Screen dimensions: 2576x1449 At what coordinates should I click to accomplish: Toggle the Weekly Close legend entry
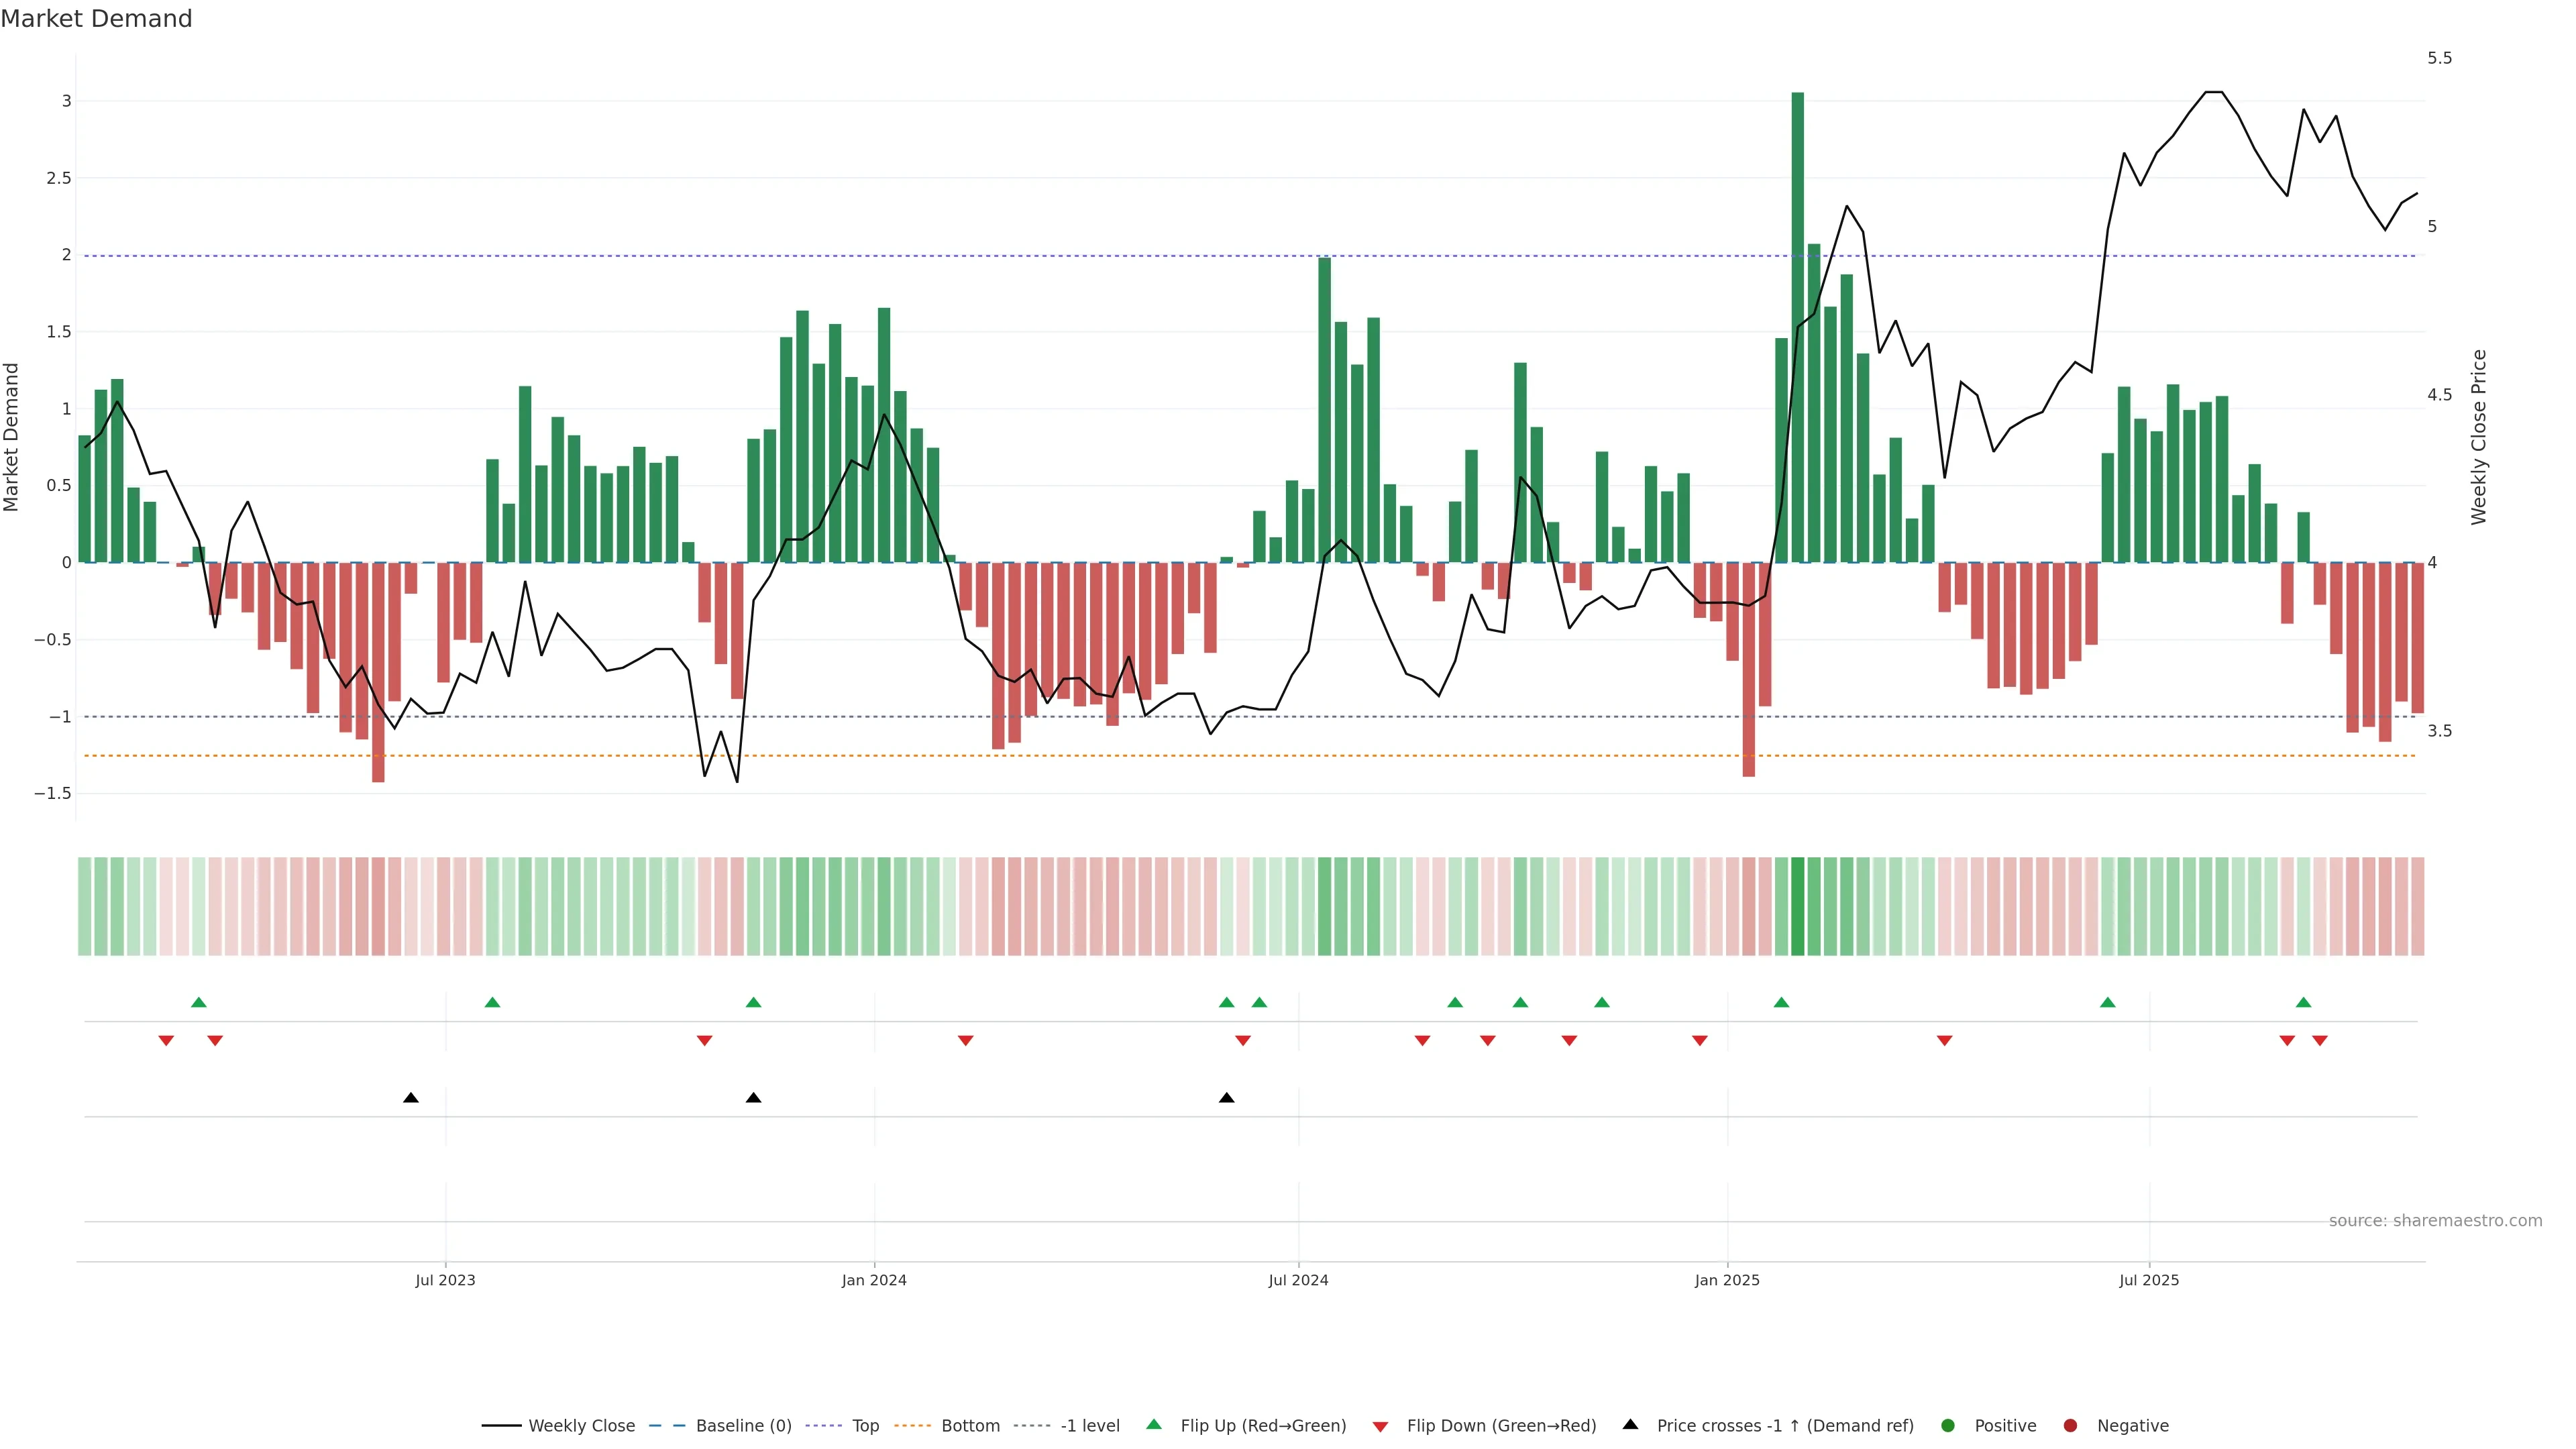pyautogui.click(x=581, y=1425)
